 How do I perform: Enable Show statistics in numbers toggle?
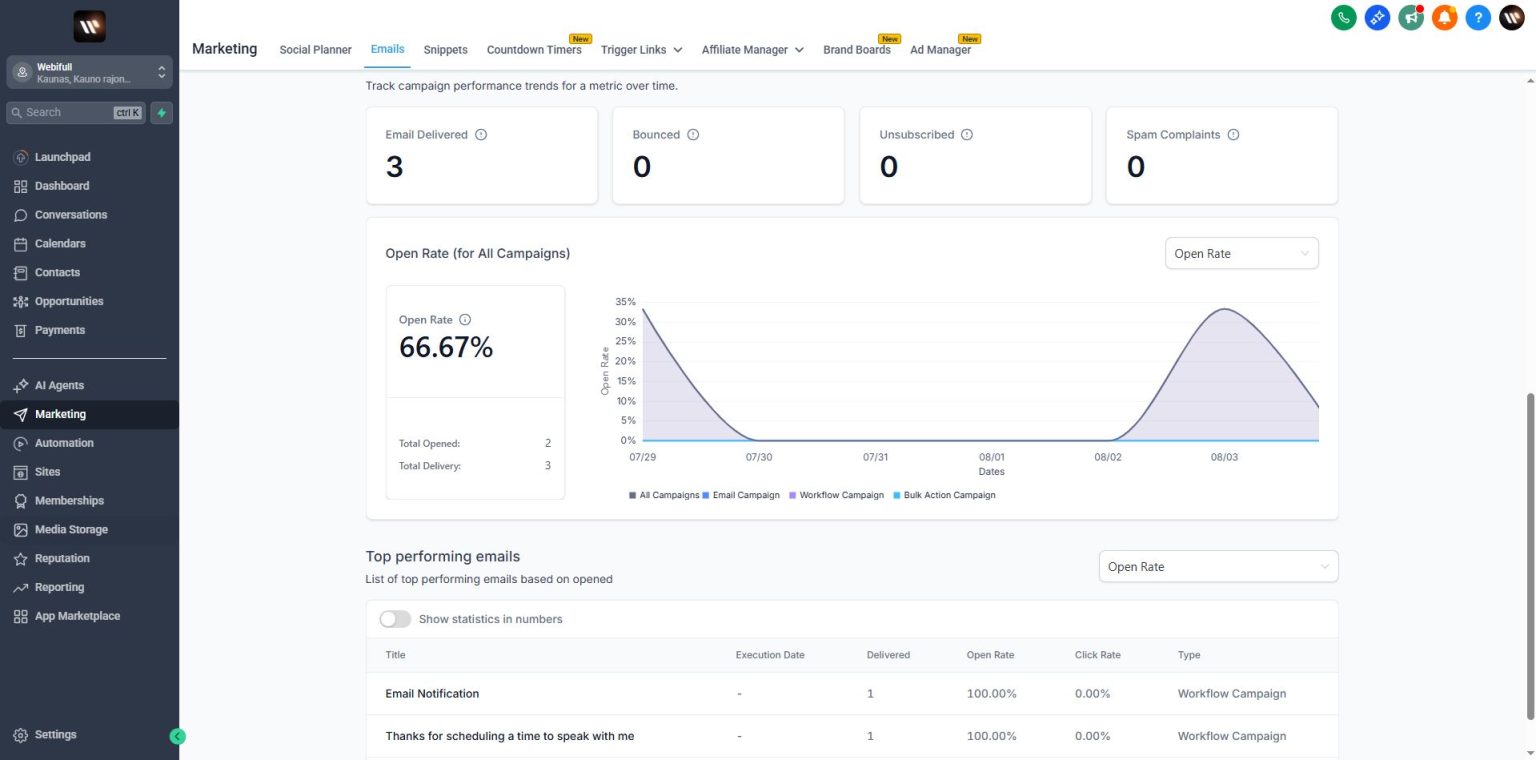[x=395, y=619]
